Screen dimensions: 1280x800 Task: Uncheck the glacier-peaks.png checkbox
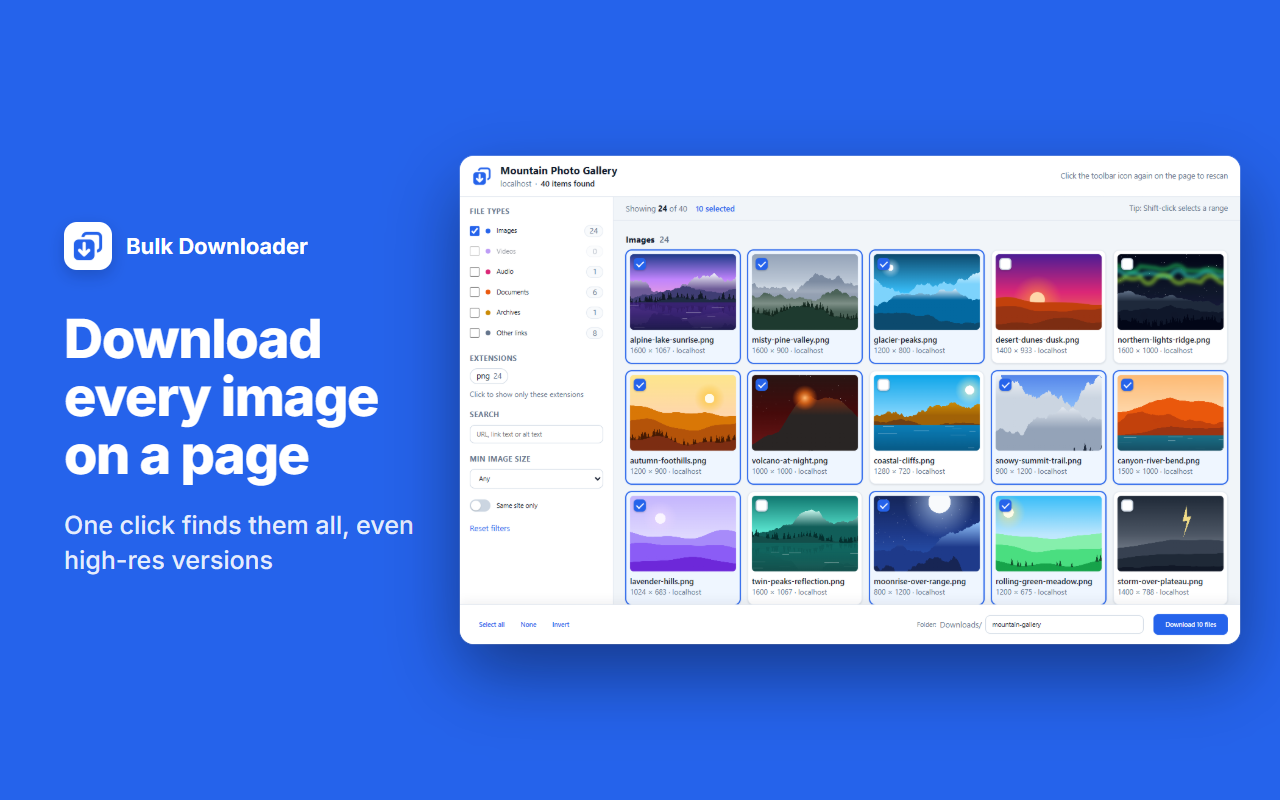(884, 264)
